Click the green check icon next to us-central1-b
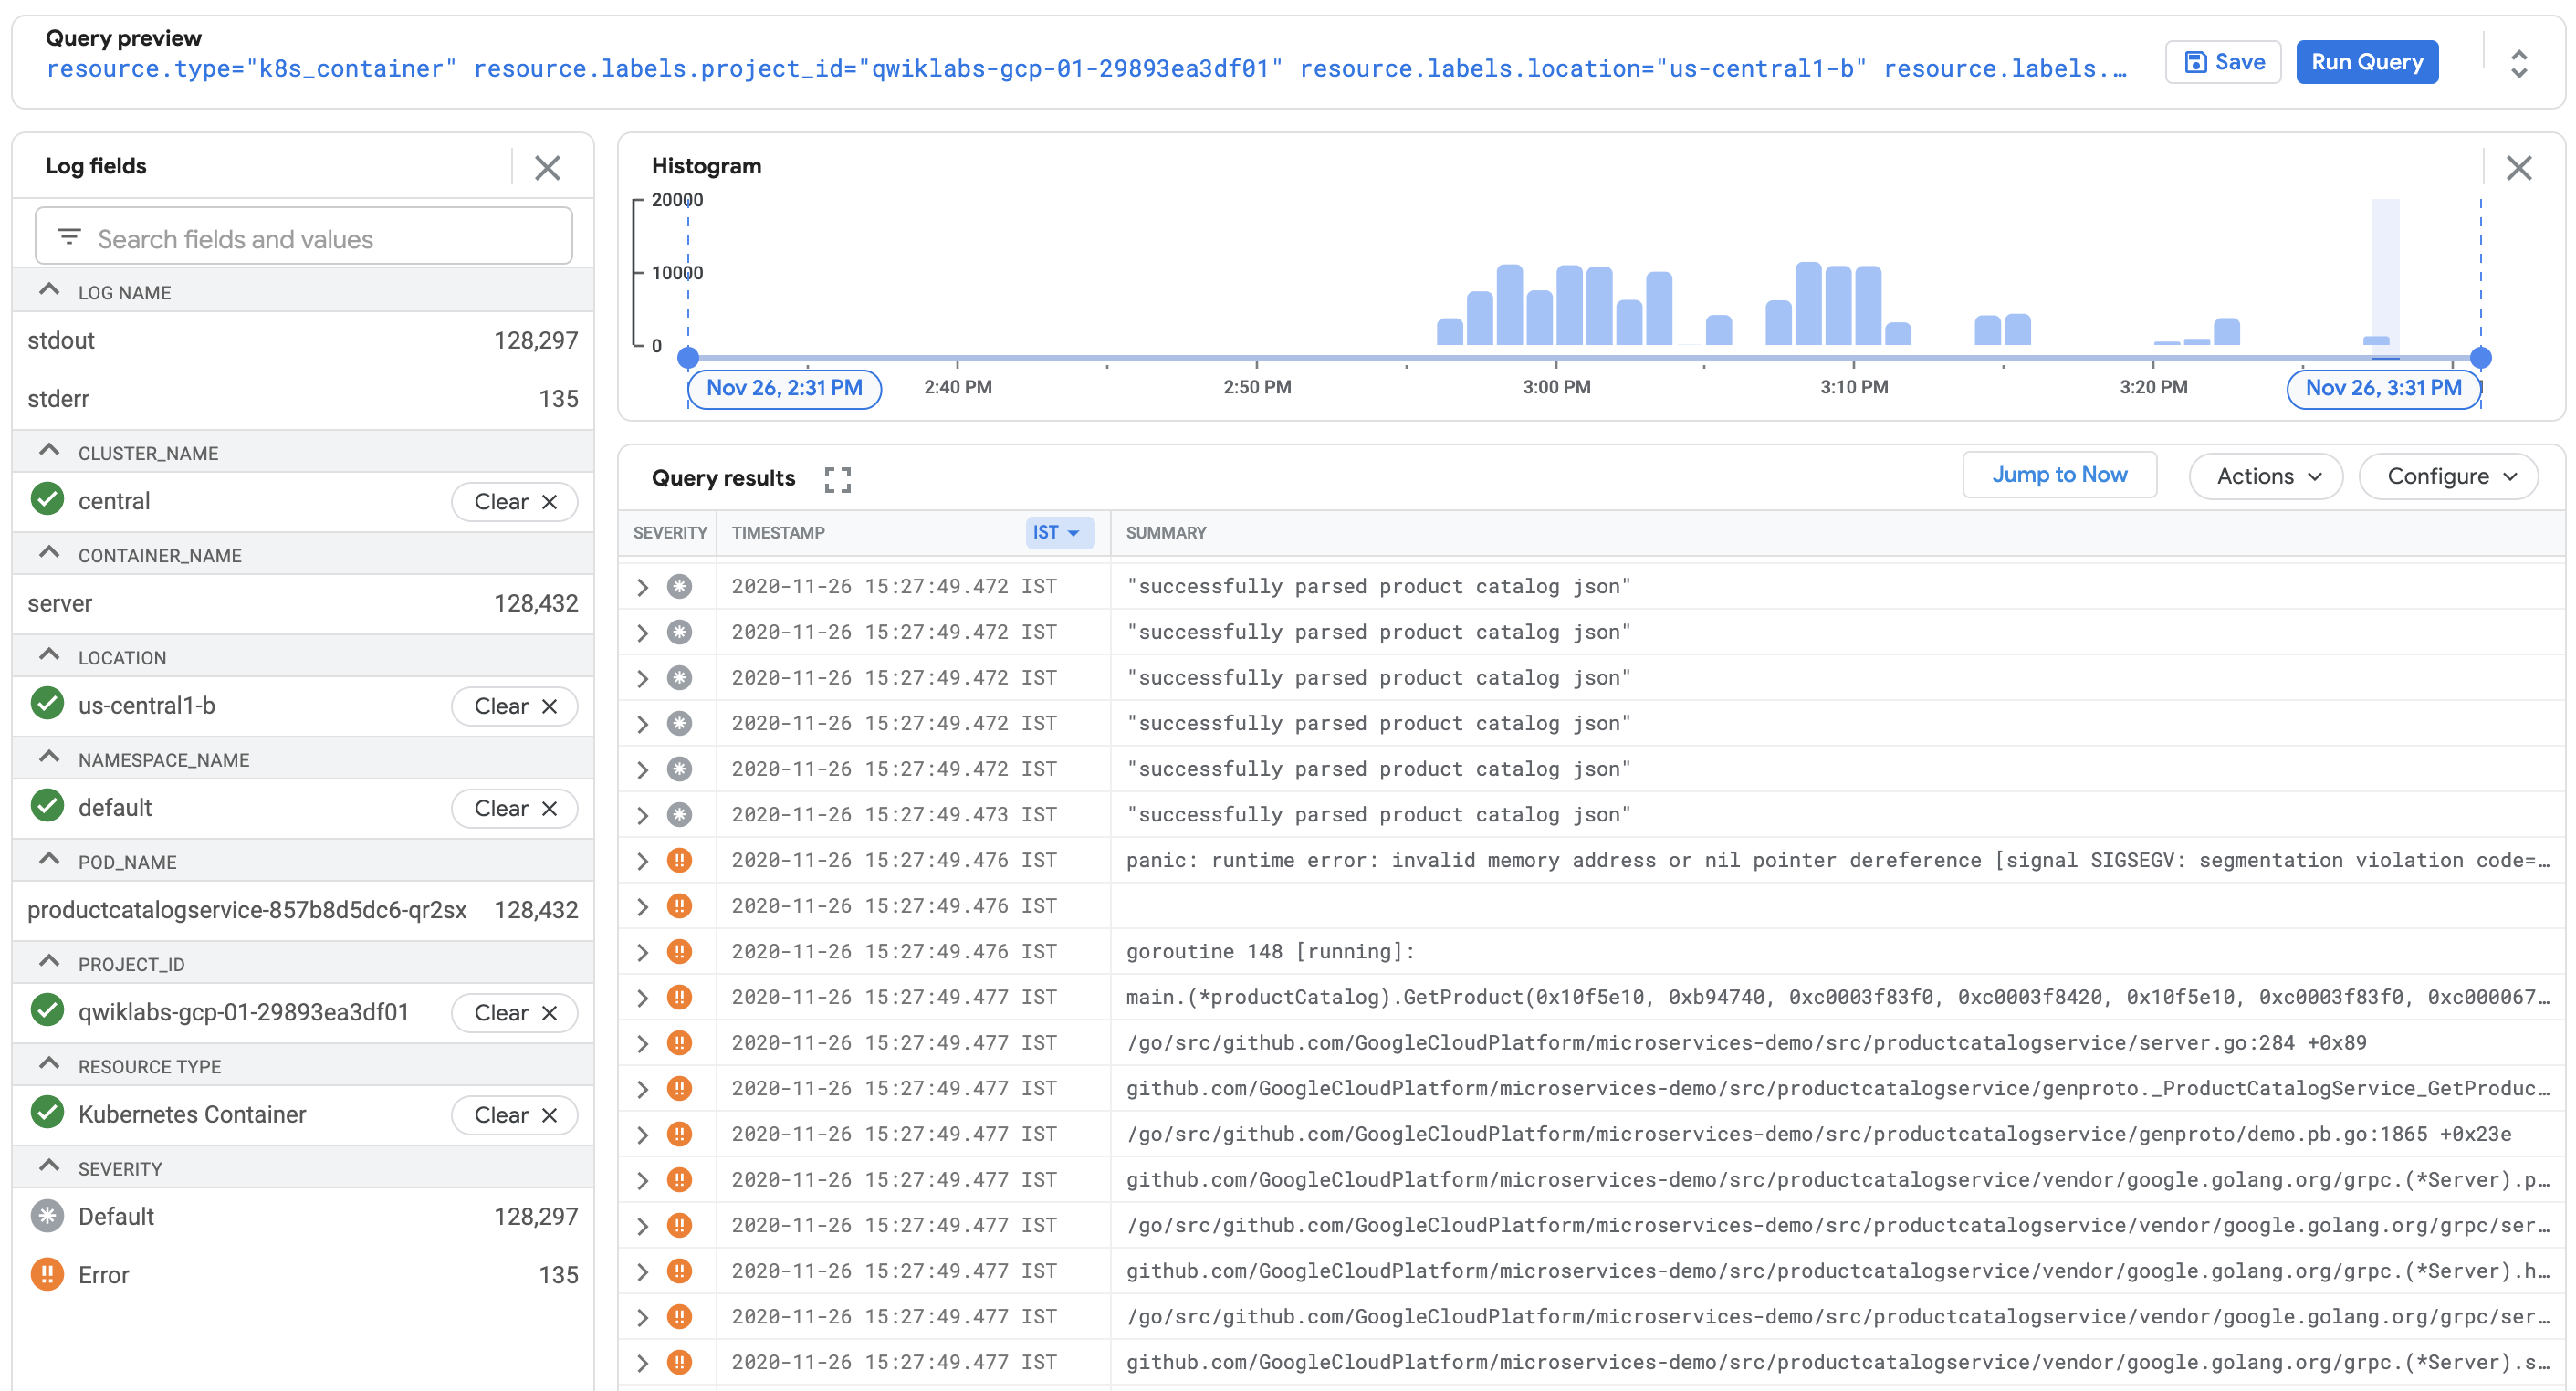 pos(47,704)
